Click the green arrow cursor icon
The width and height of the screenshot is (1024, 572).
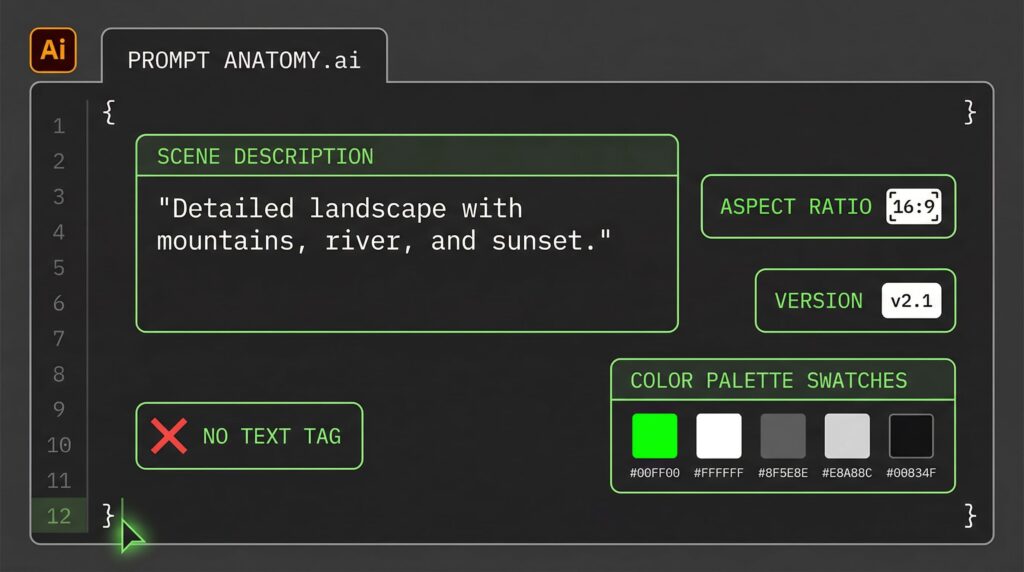(131, 534)
